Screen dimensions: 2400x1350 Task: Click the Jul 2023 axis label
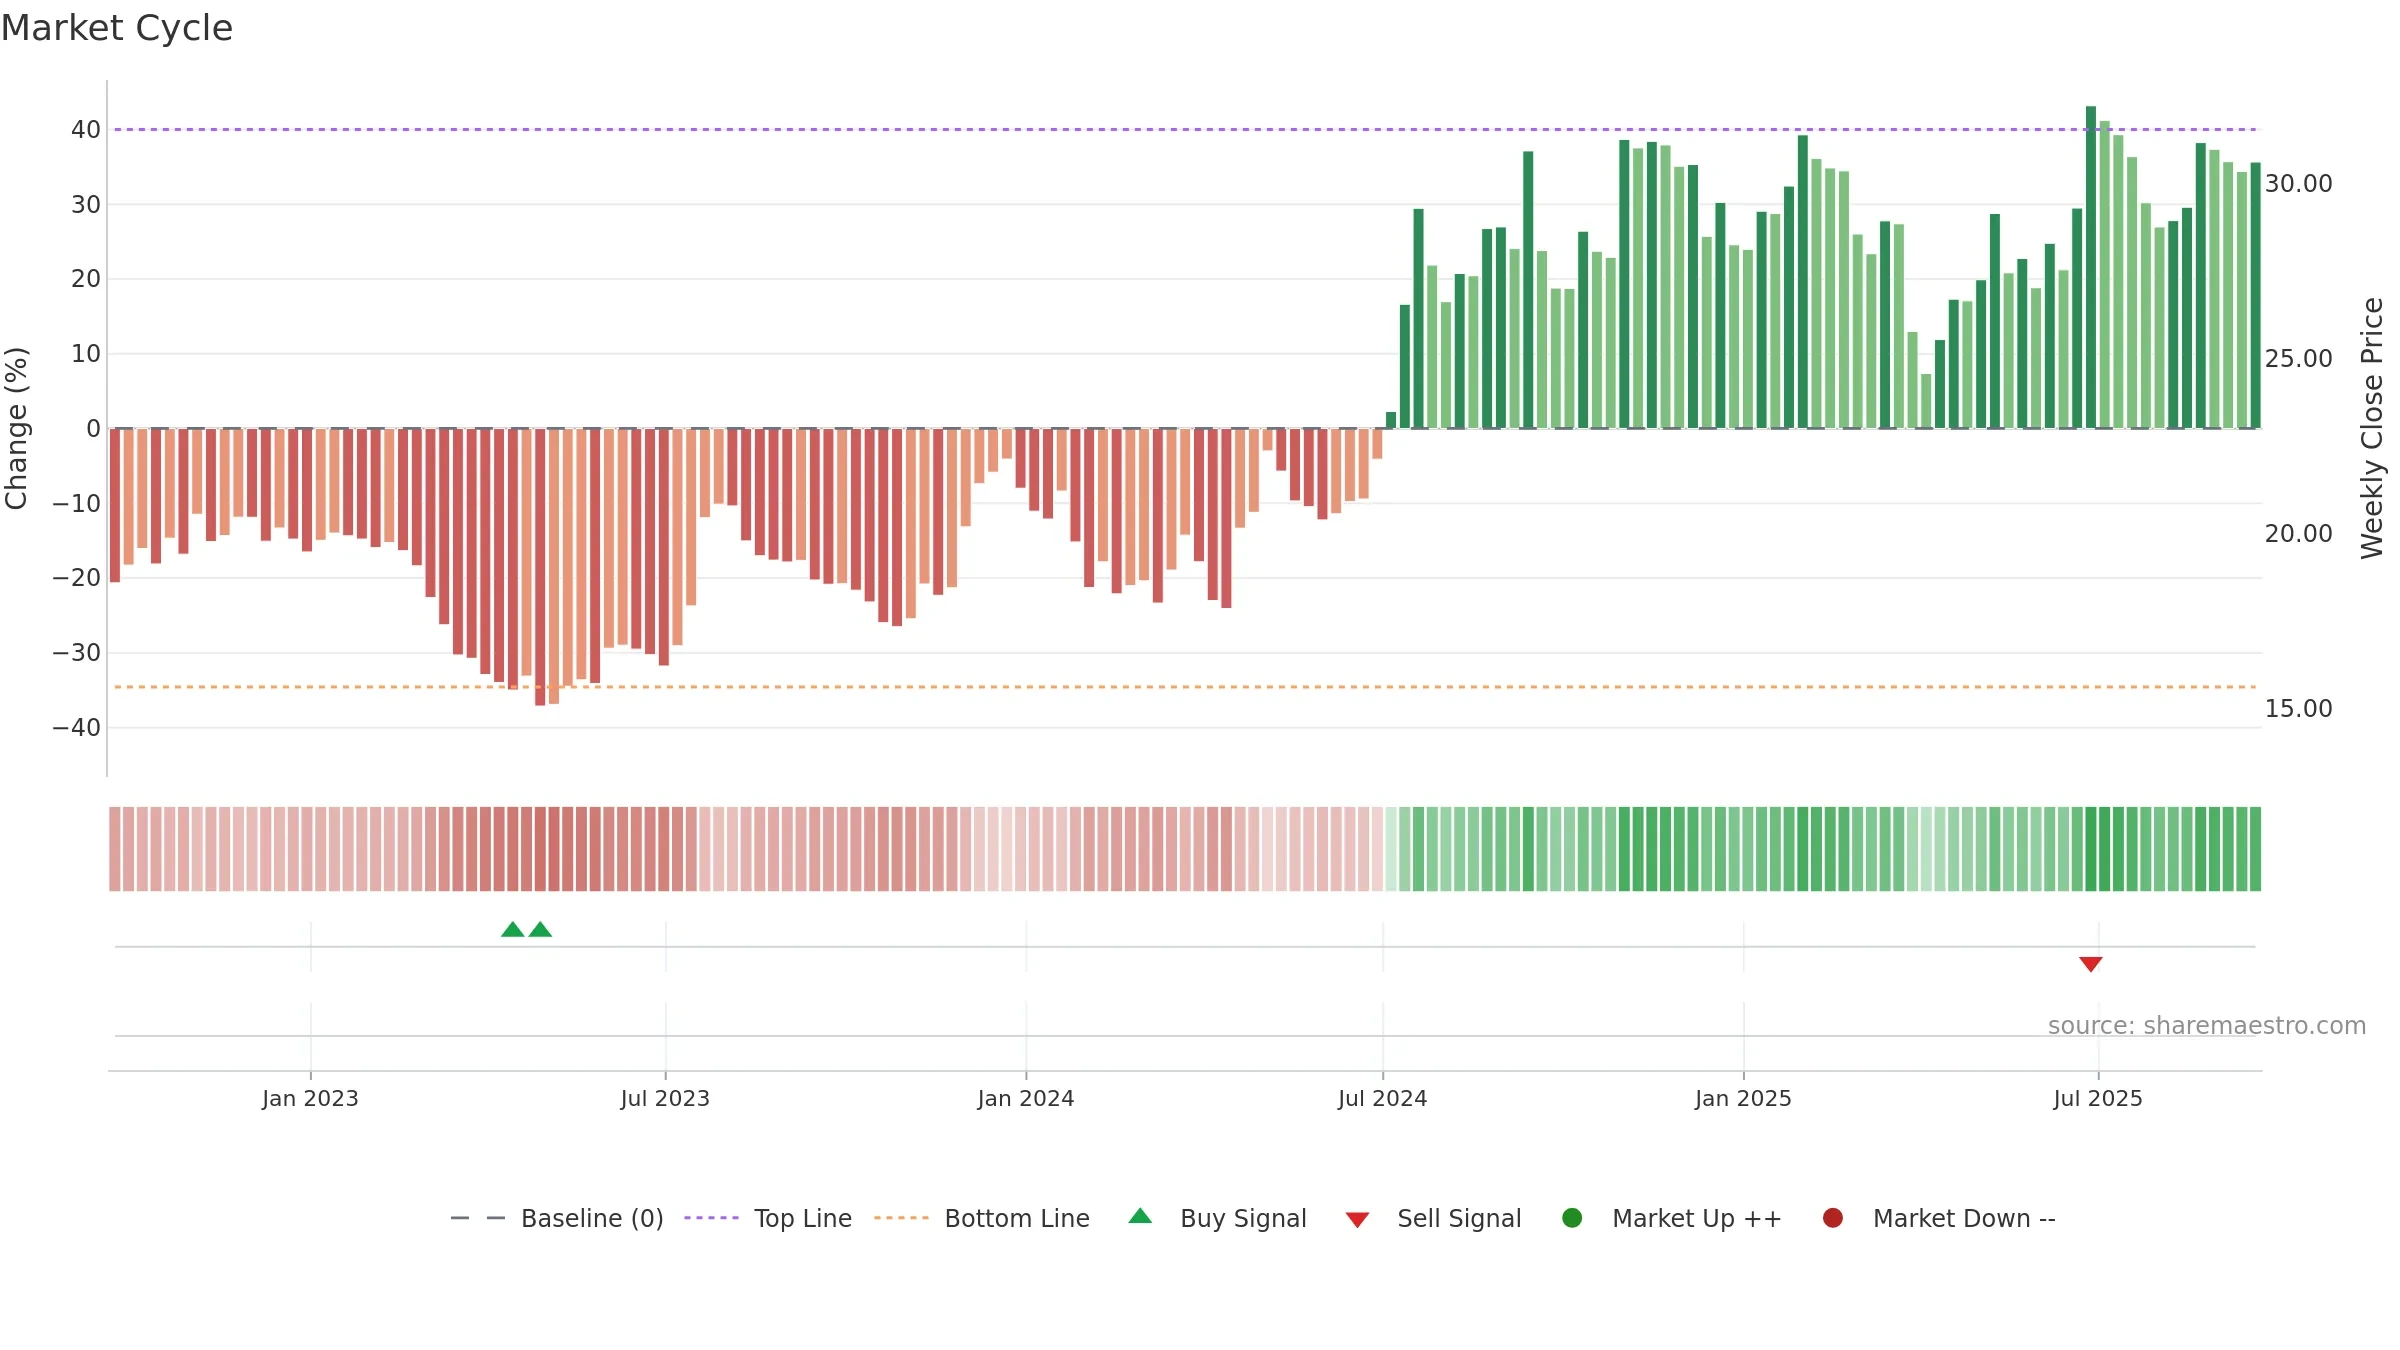(x=665, y=1098)
